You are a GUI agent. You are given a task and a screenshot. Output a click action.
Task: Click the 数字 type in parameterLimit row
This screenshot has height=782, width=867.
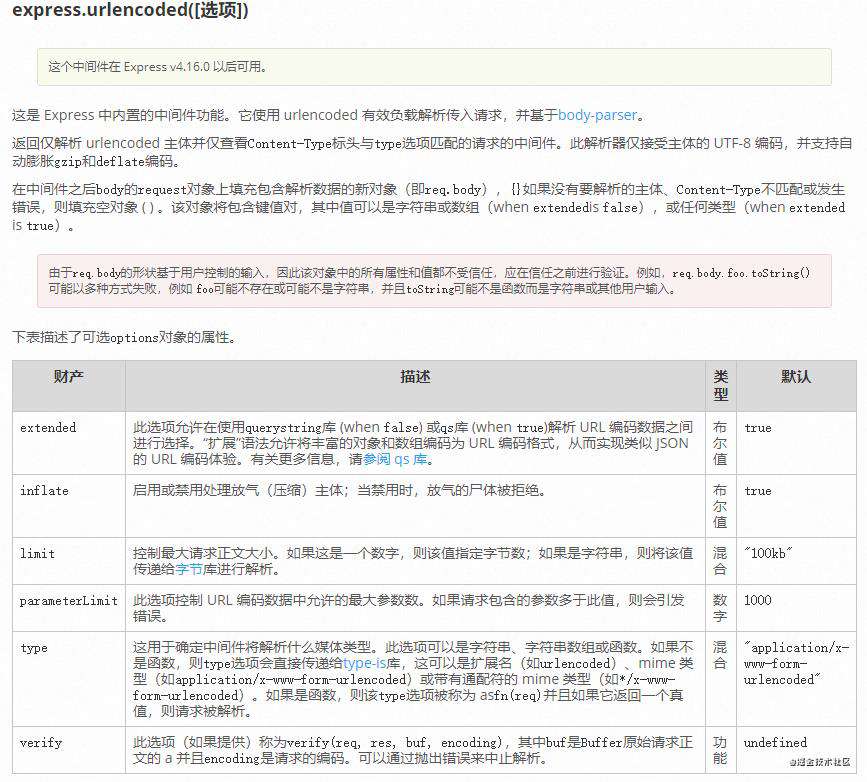pos(720,608)
